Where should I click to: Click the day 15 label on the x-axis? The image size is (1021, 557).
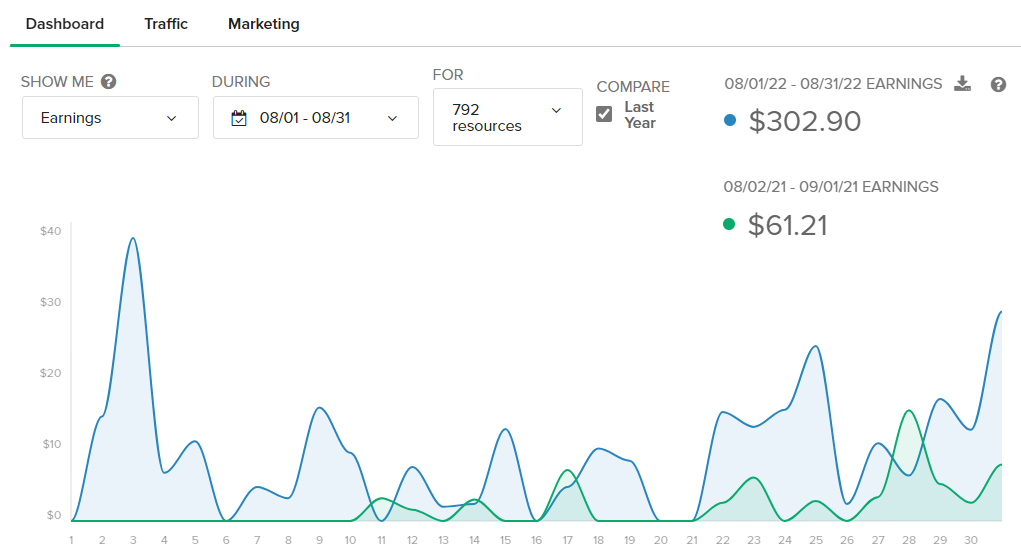(505, 540)
